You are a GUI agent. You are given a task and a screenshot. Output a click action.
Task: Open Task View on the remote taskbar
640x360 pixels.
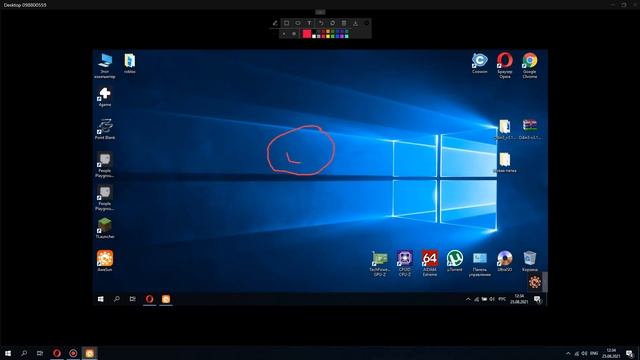133,299
